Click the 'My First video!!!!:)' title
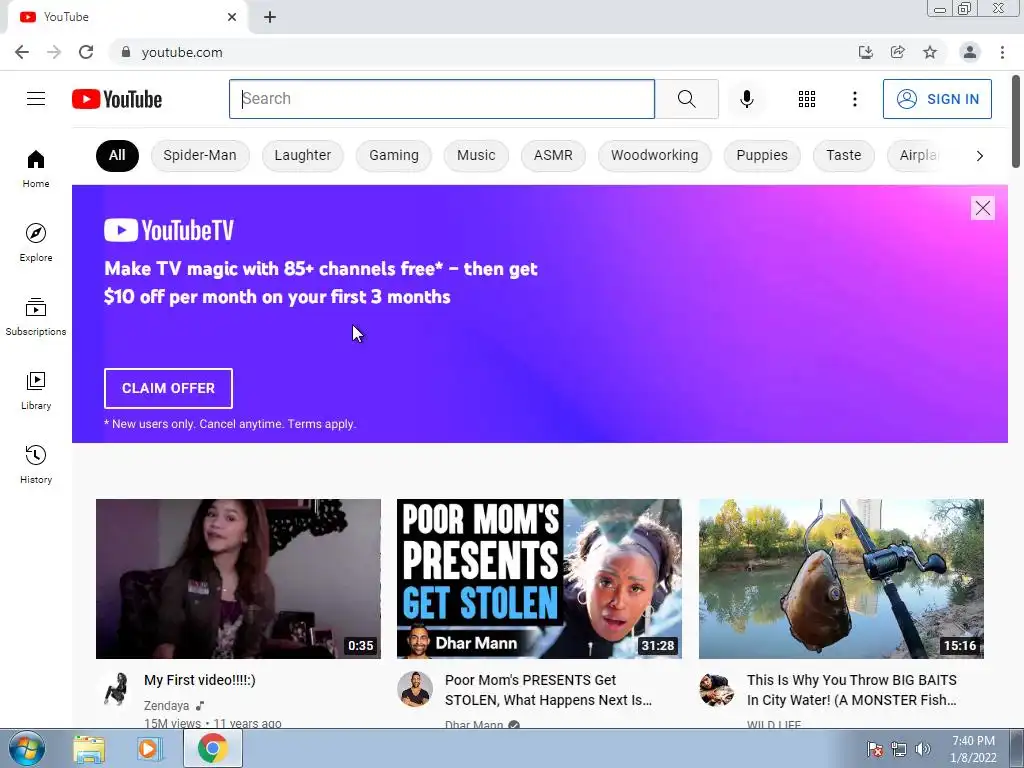The image size is (1024, 768). tap(200, 680)
